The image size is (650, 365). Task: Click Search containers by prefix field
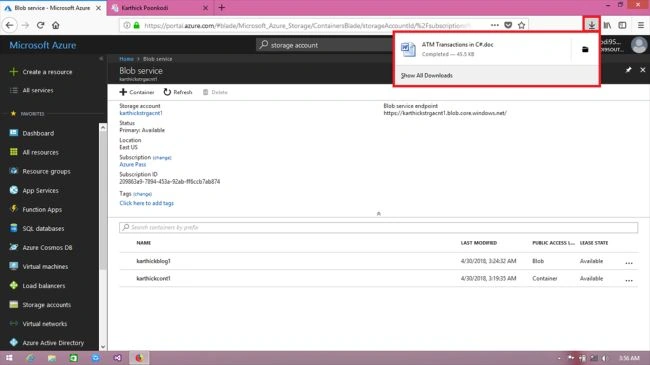click(x=378, y=227)
